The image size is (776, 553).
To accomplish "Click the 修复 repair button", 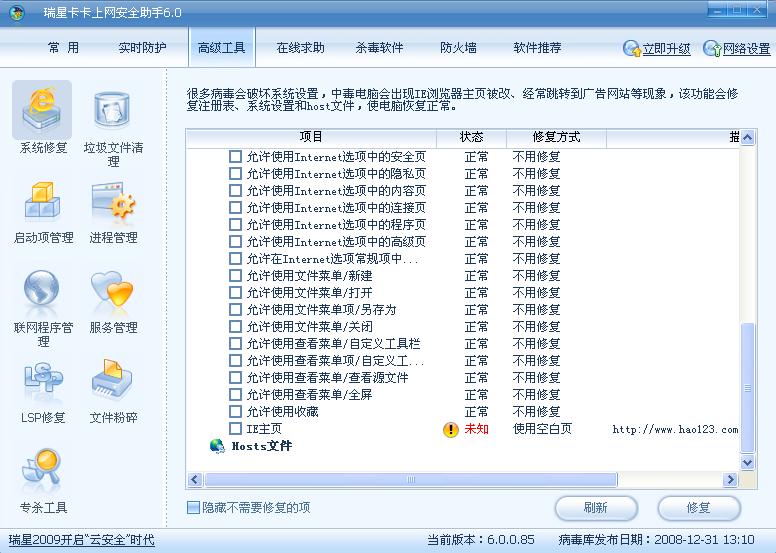I will coord(699,508).
